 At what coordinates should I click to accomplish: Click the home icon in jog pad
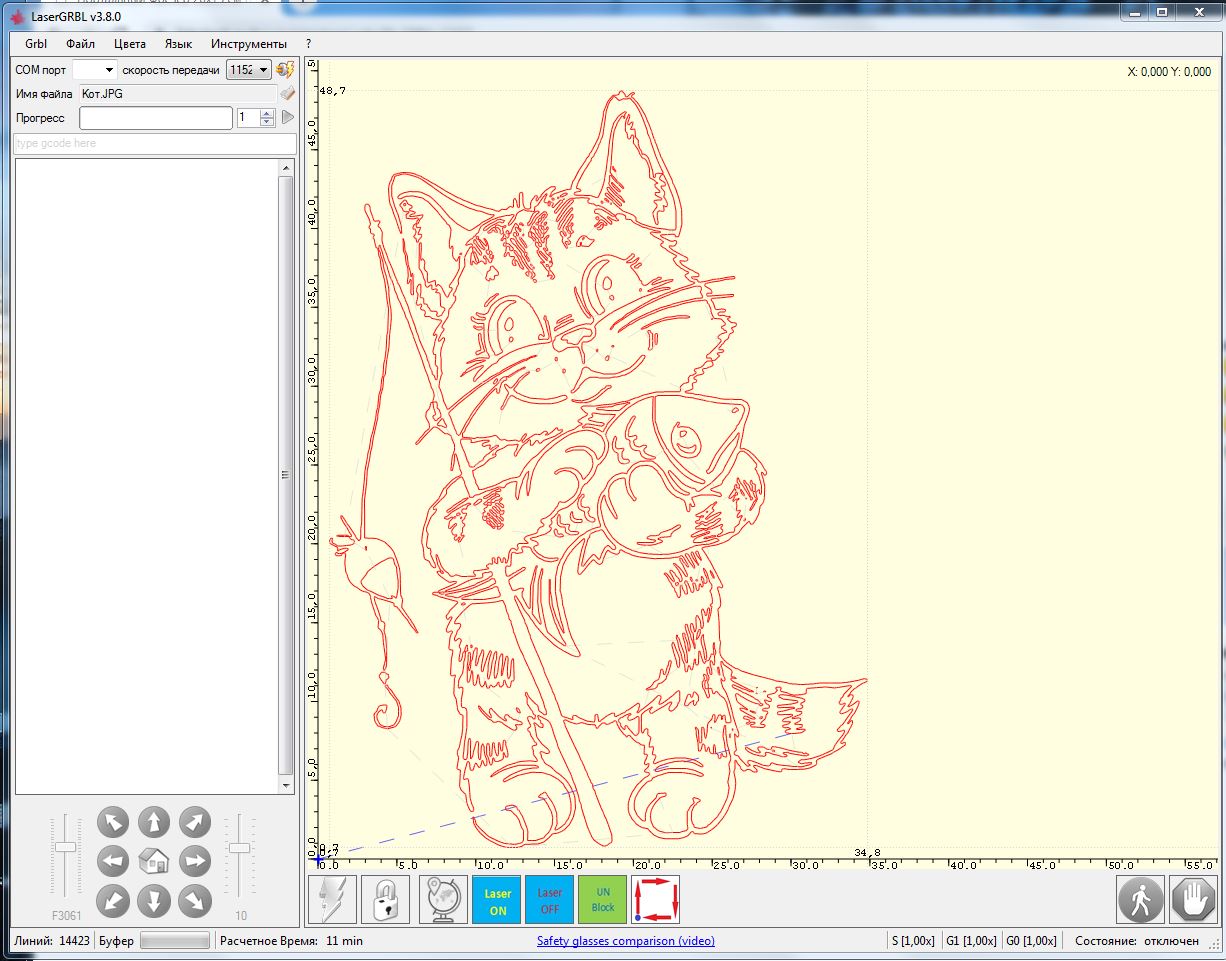(x=153, y=860)
